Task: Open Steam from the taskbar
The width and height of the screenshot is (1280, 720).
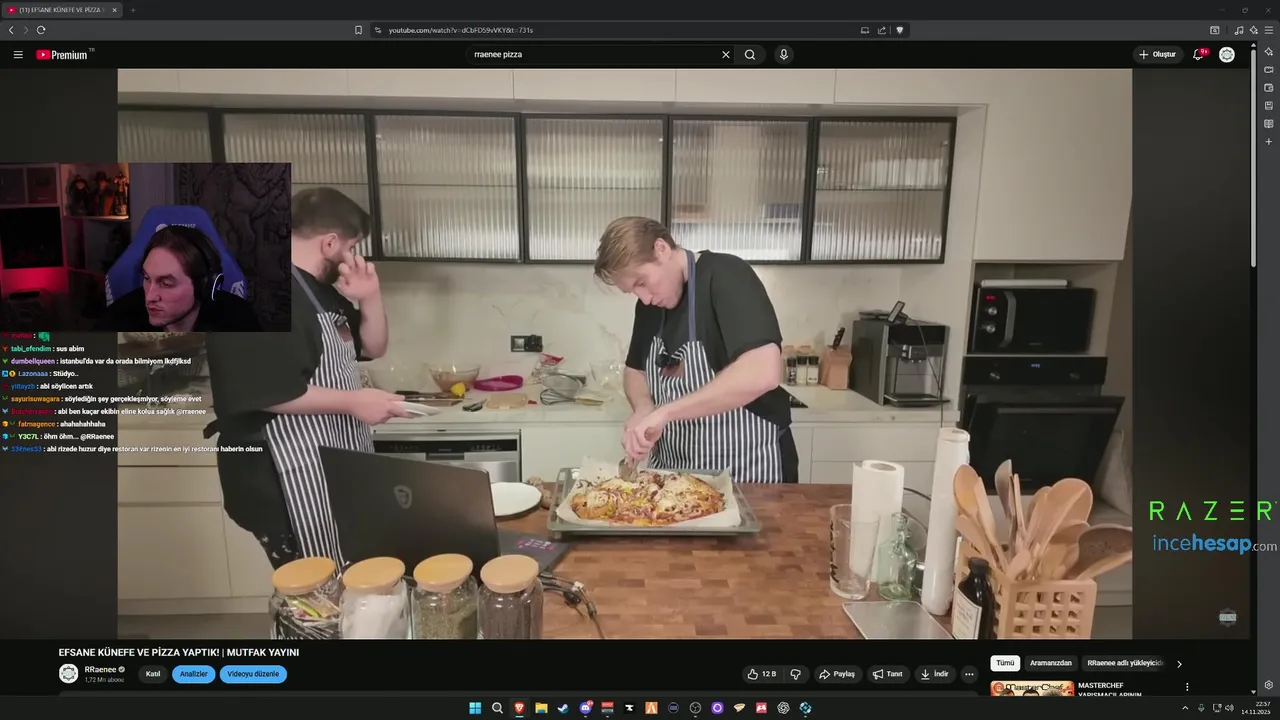Action: pyautogui.click(x=563, y=708)
